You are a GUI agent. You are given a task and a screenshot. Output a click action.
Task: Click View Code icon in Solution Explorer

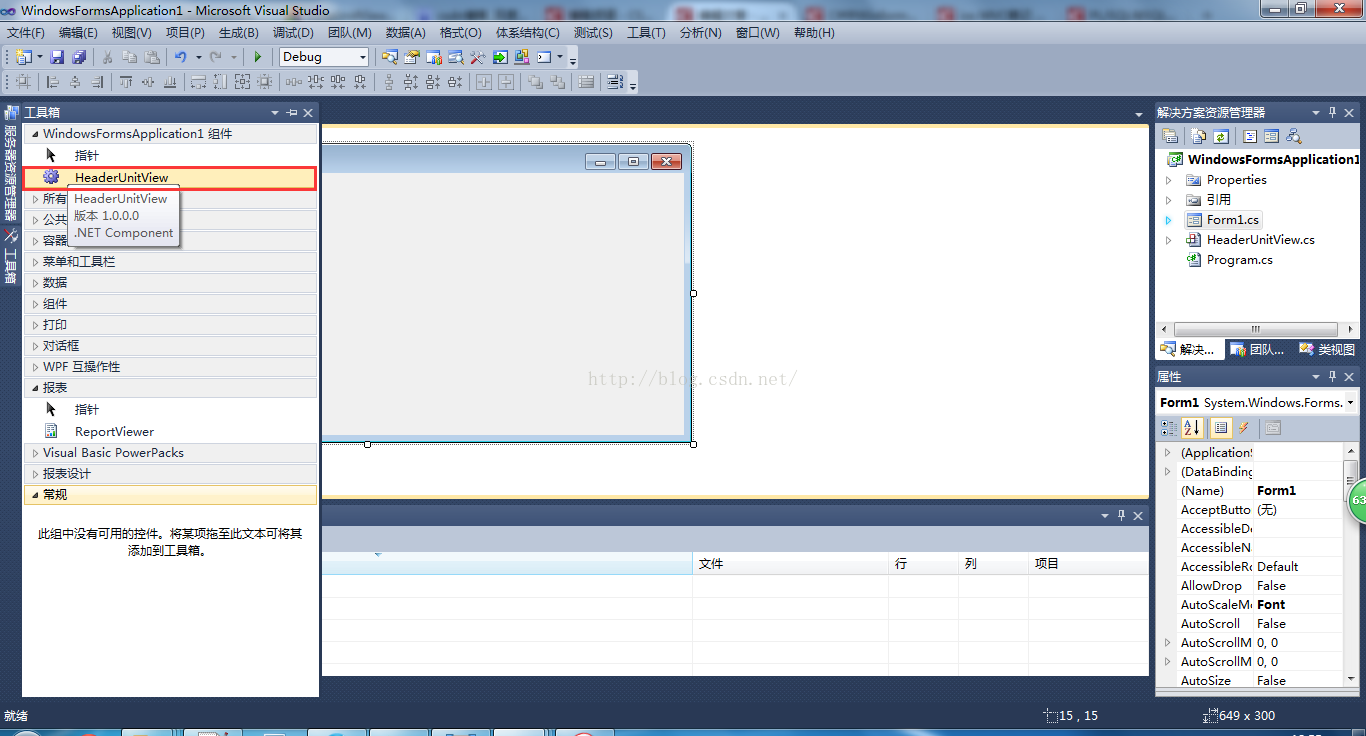click(x=1250, y=136)
